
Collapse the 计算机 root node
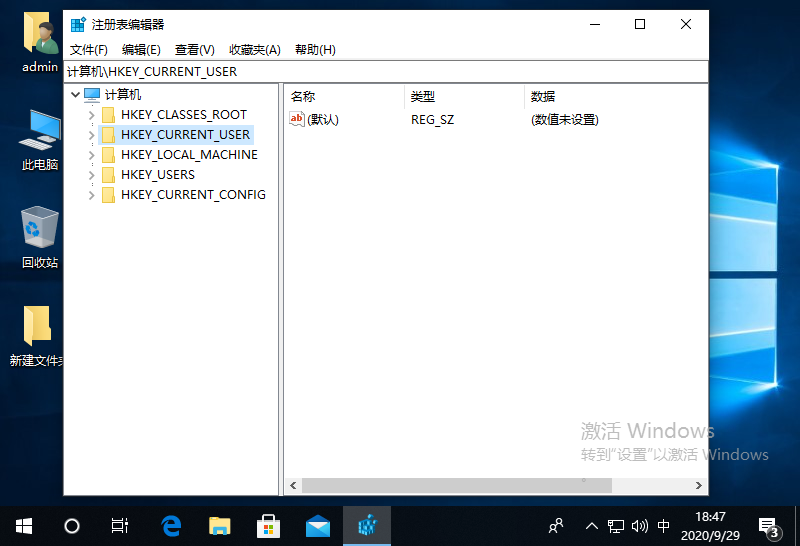76,95
